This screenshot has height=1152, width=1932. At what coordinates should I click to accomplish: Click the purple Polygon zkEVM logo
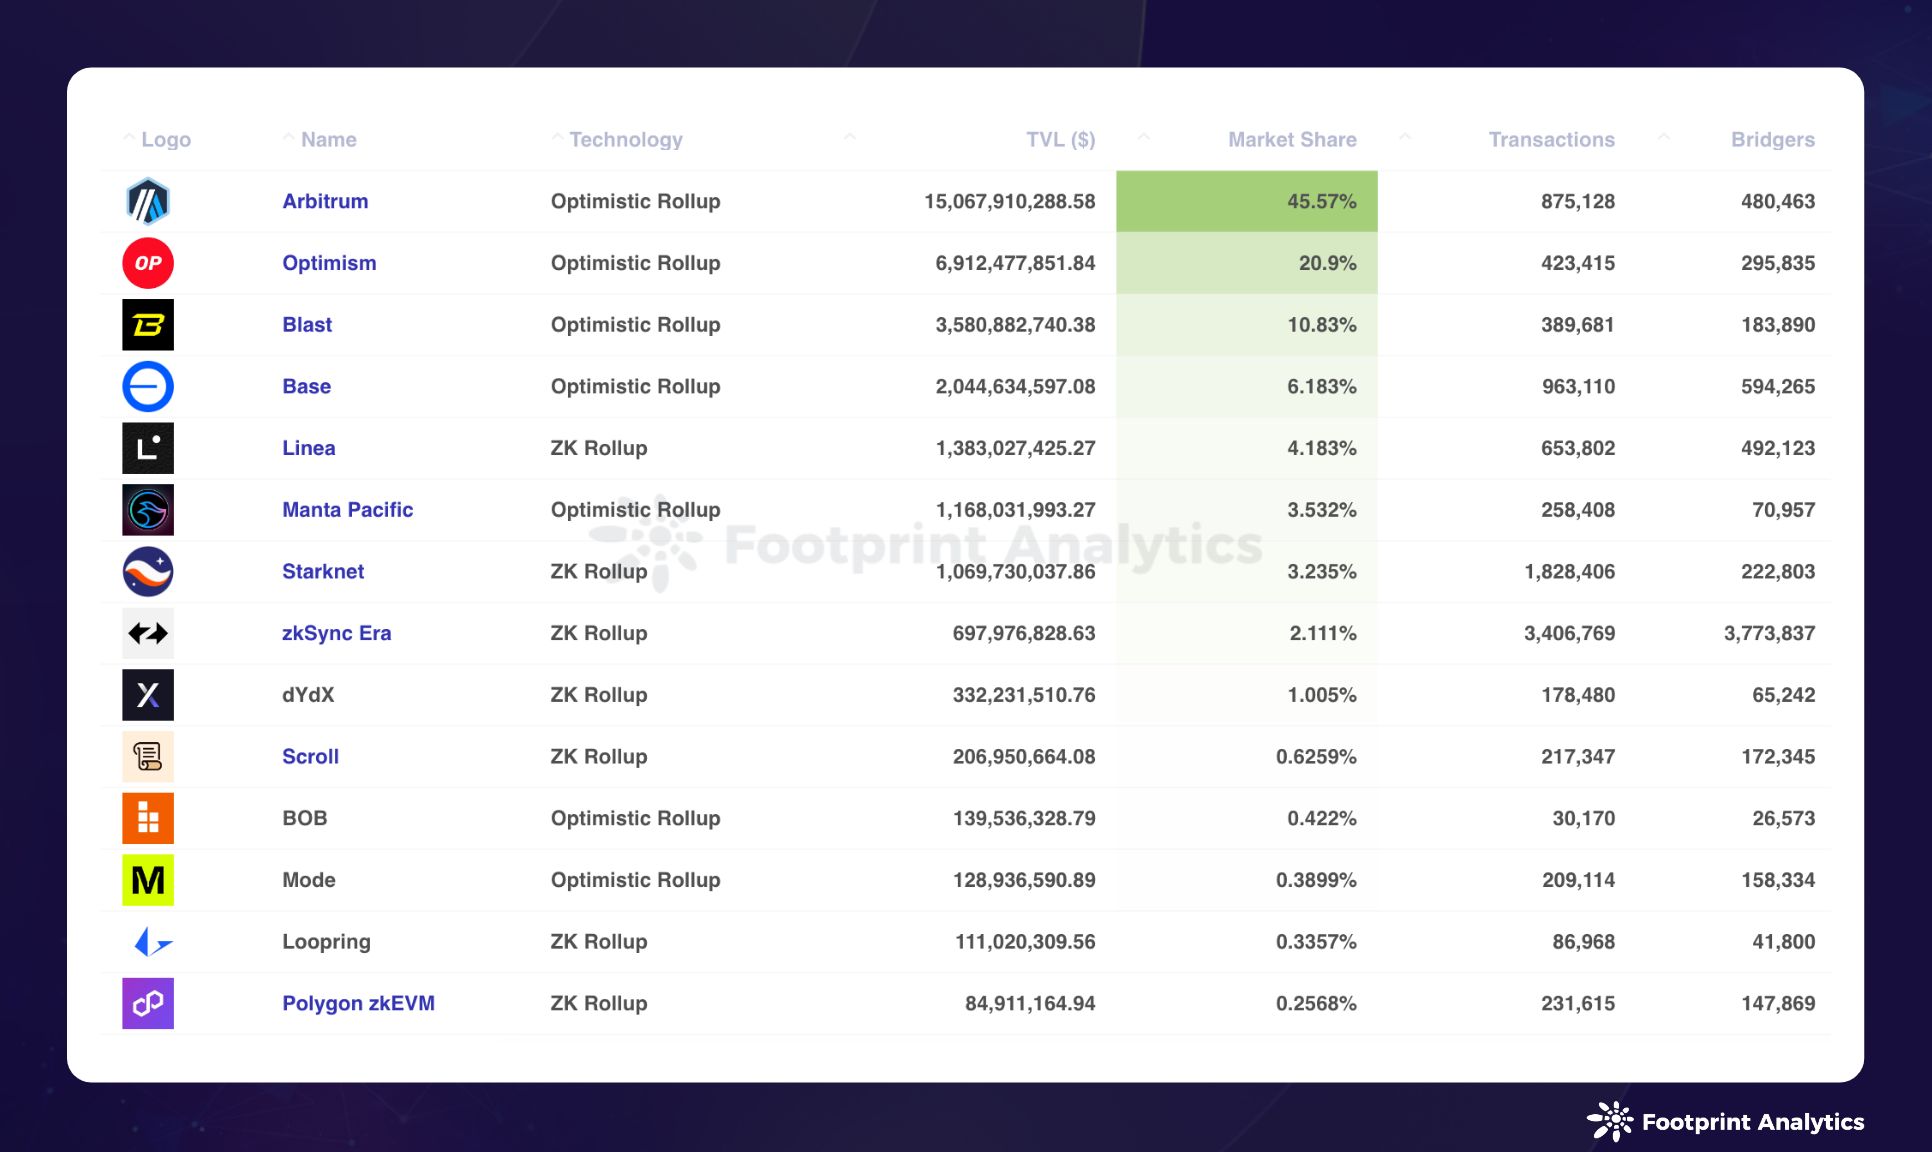pos(148,1004)
